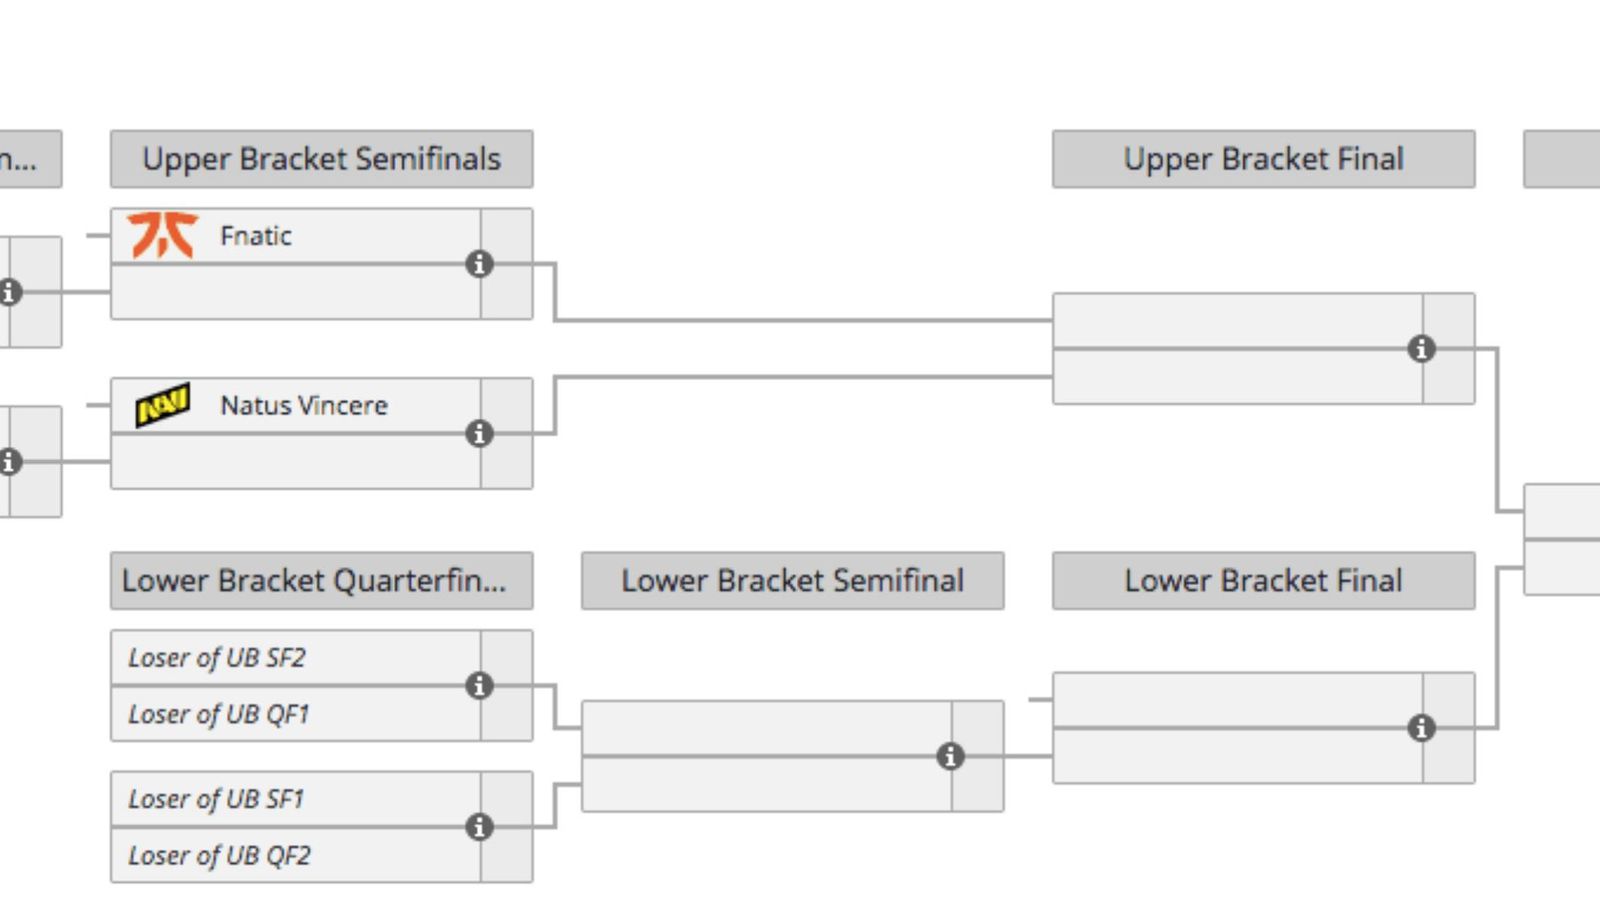Show info for Loser of UB SF2 match
The image size is (1600, 900).
480,686
